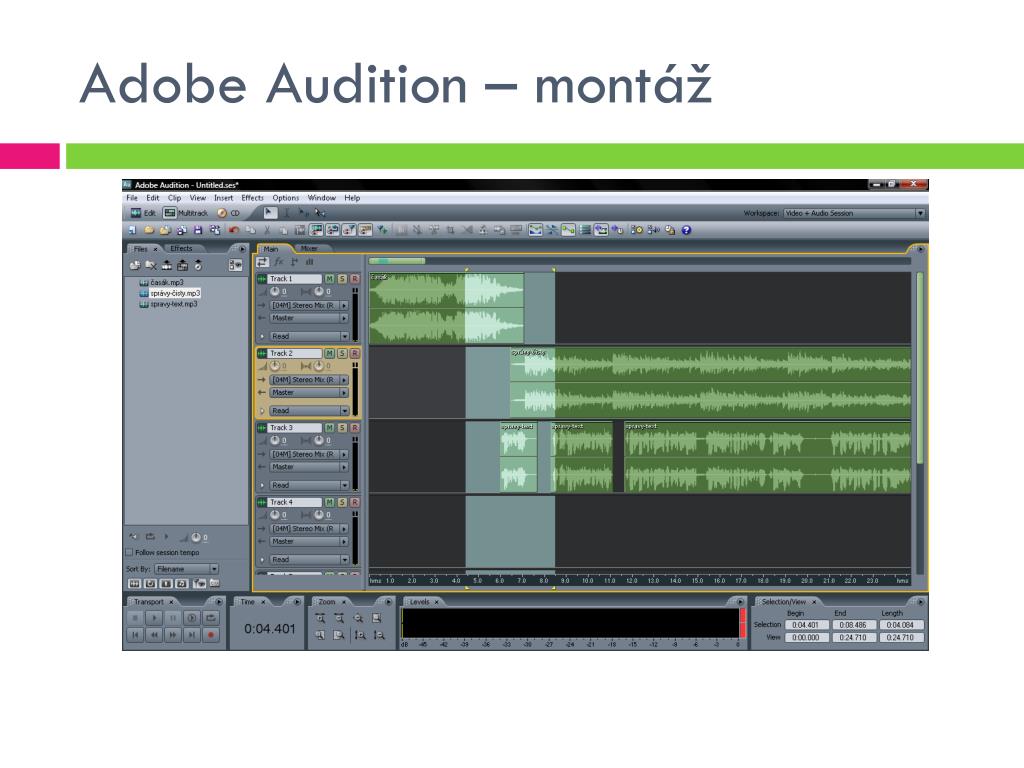Solo Track 1

[342, 279]
